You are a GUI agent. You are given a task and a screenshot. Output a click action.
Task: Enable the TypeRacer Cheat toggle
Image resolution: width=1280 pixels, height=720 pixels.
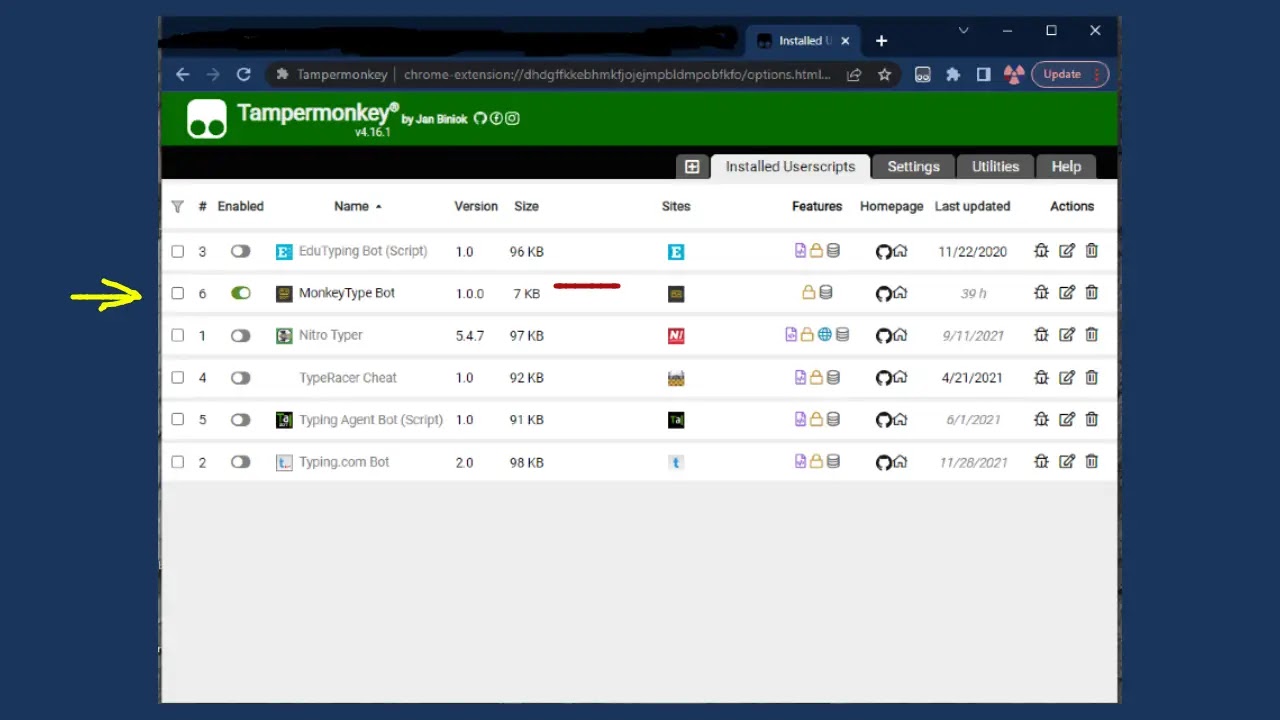pyautogui.click(x=240, y=377)
